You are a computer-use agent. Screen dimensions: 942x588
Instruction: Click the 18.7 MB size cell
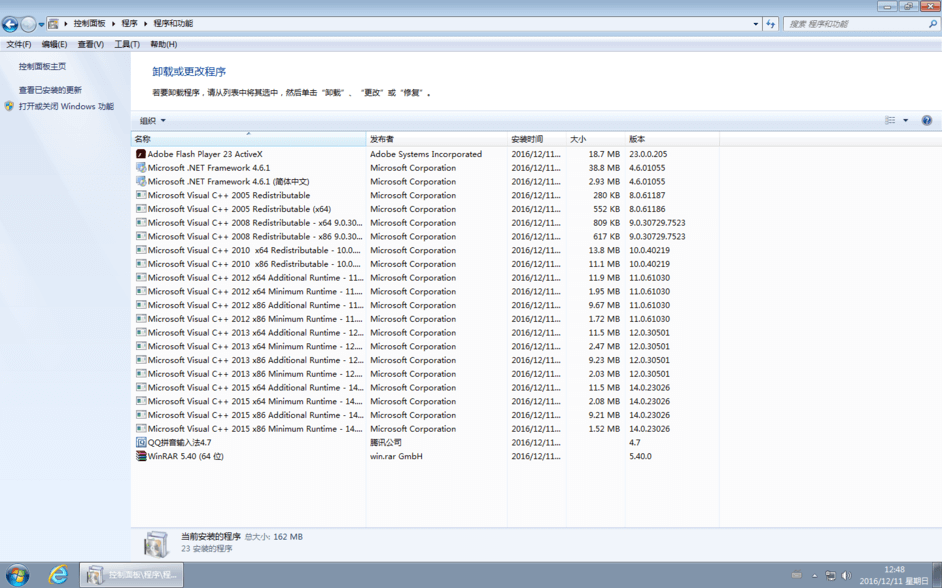[x=604, y=154]
